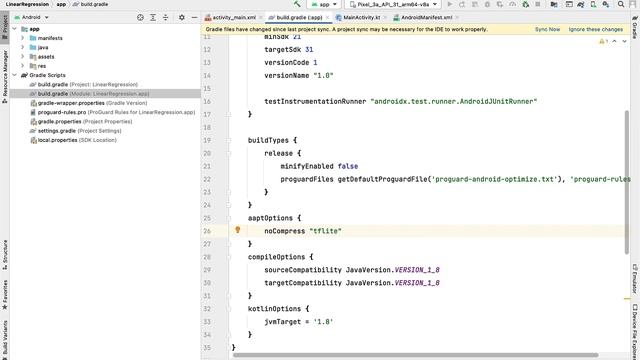Viewport: 640px width, 360px height.
Task: Click the light bulb intention icon on line 26
Action: pyautogui.click(x=238, y=230)
